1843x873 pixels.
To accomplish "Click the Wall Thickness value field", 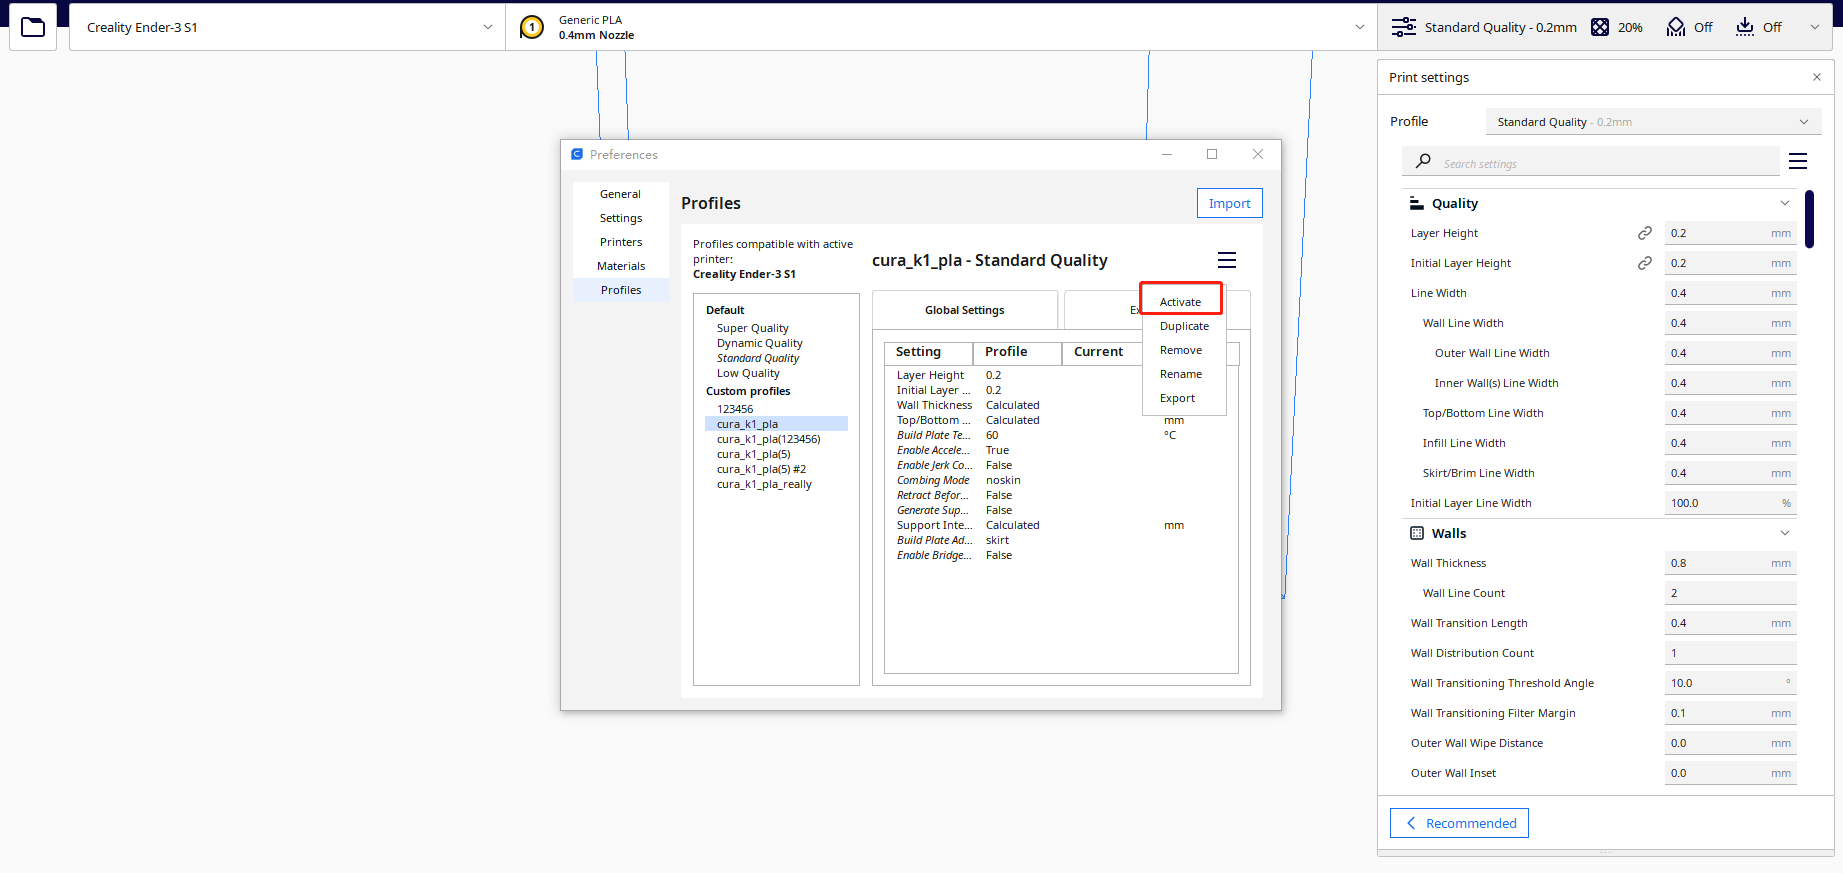I will click(x=1730, y=563).
